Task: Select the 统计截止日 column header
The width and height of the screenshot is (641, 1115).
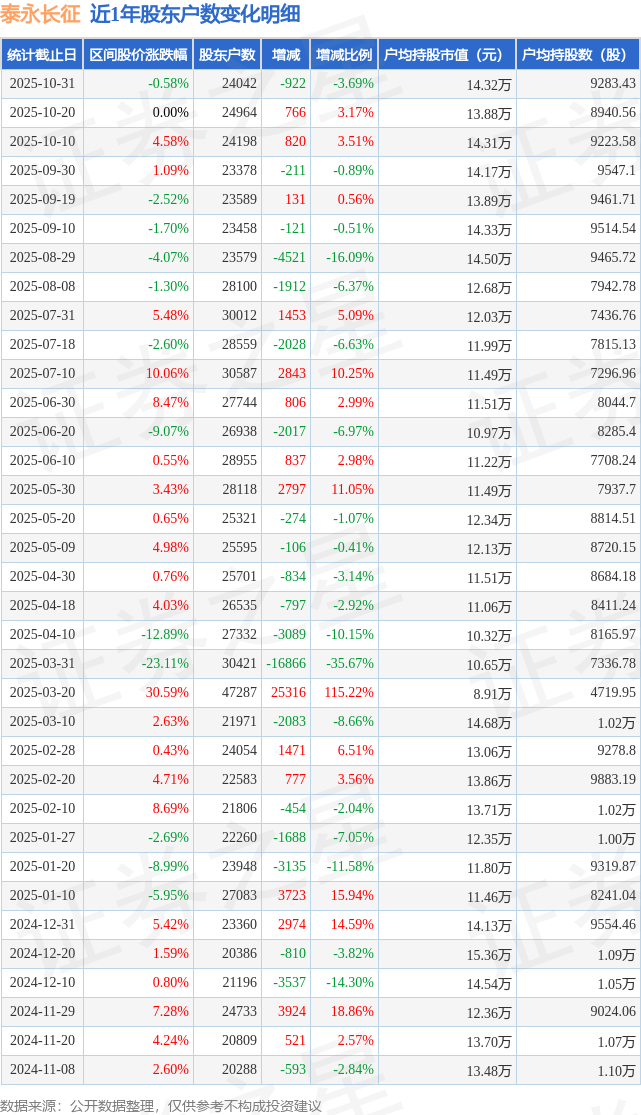Action: tap(42, 55)
